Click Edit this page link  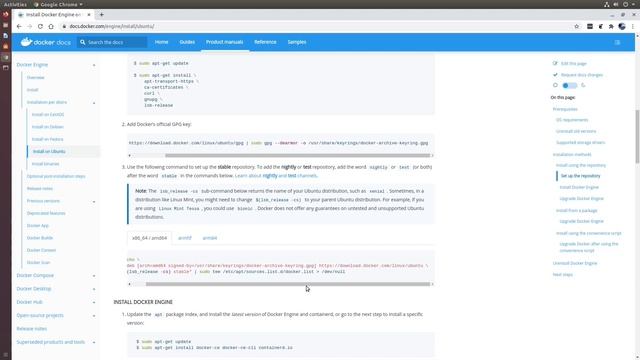(573, 64)
